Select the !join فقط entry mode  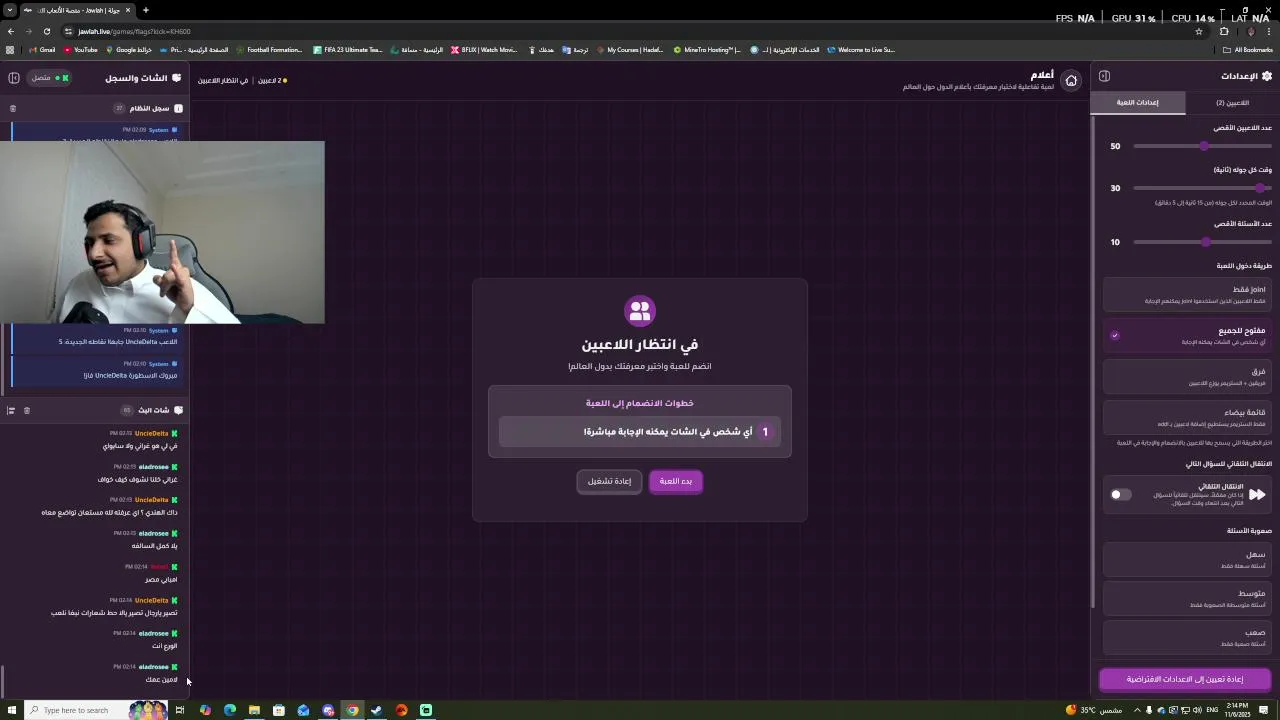pos(1187,294)
